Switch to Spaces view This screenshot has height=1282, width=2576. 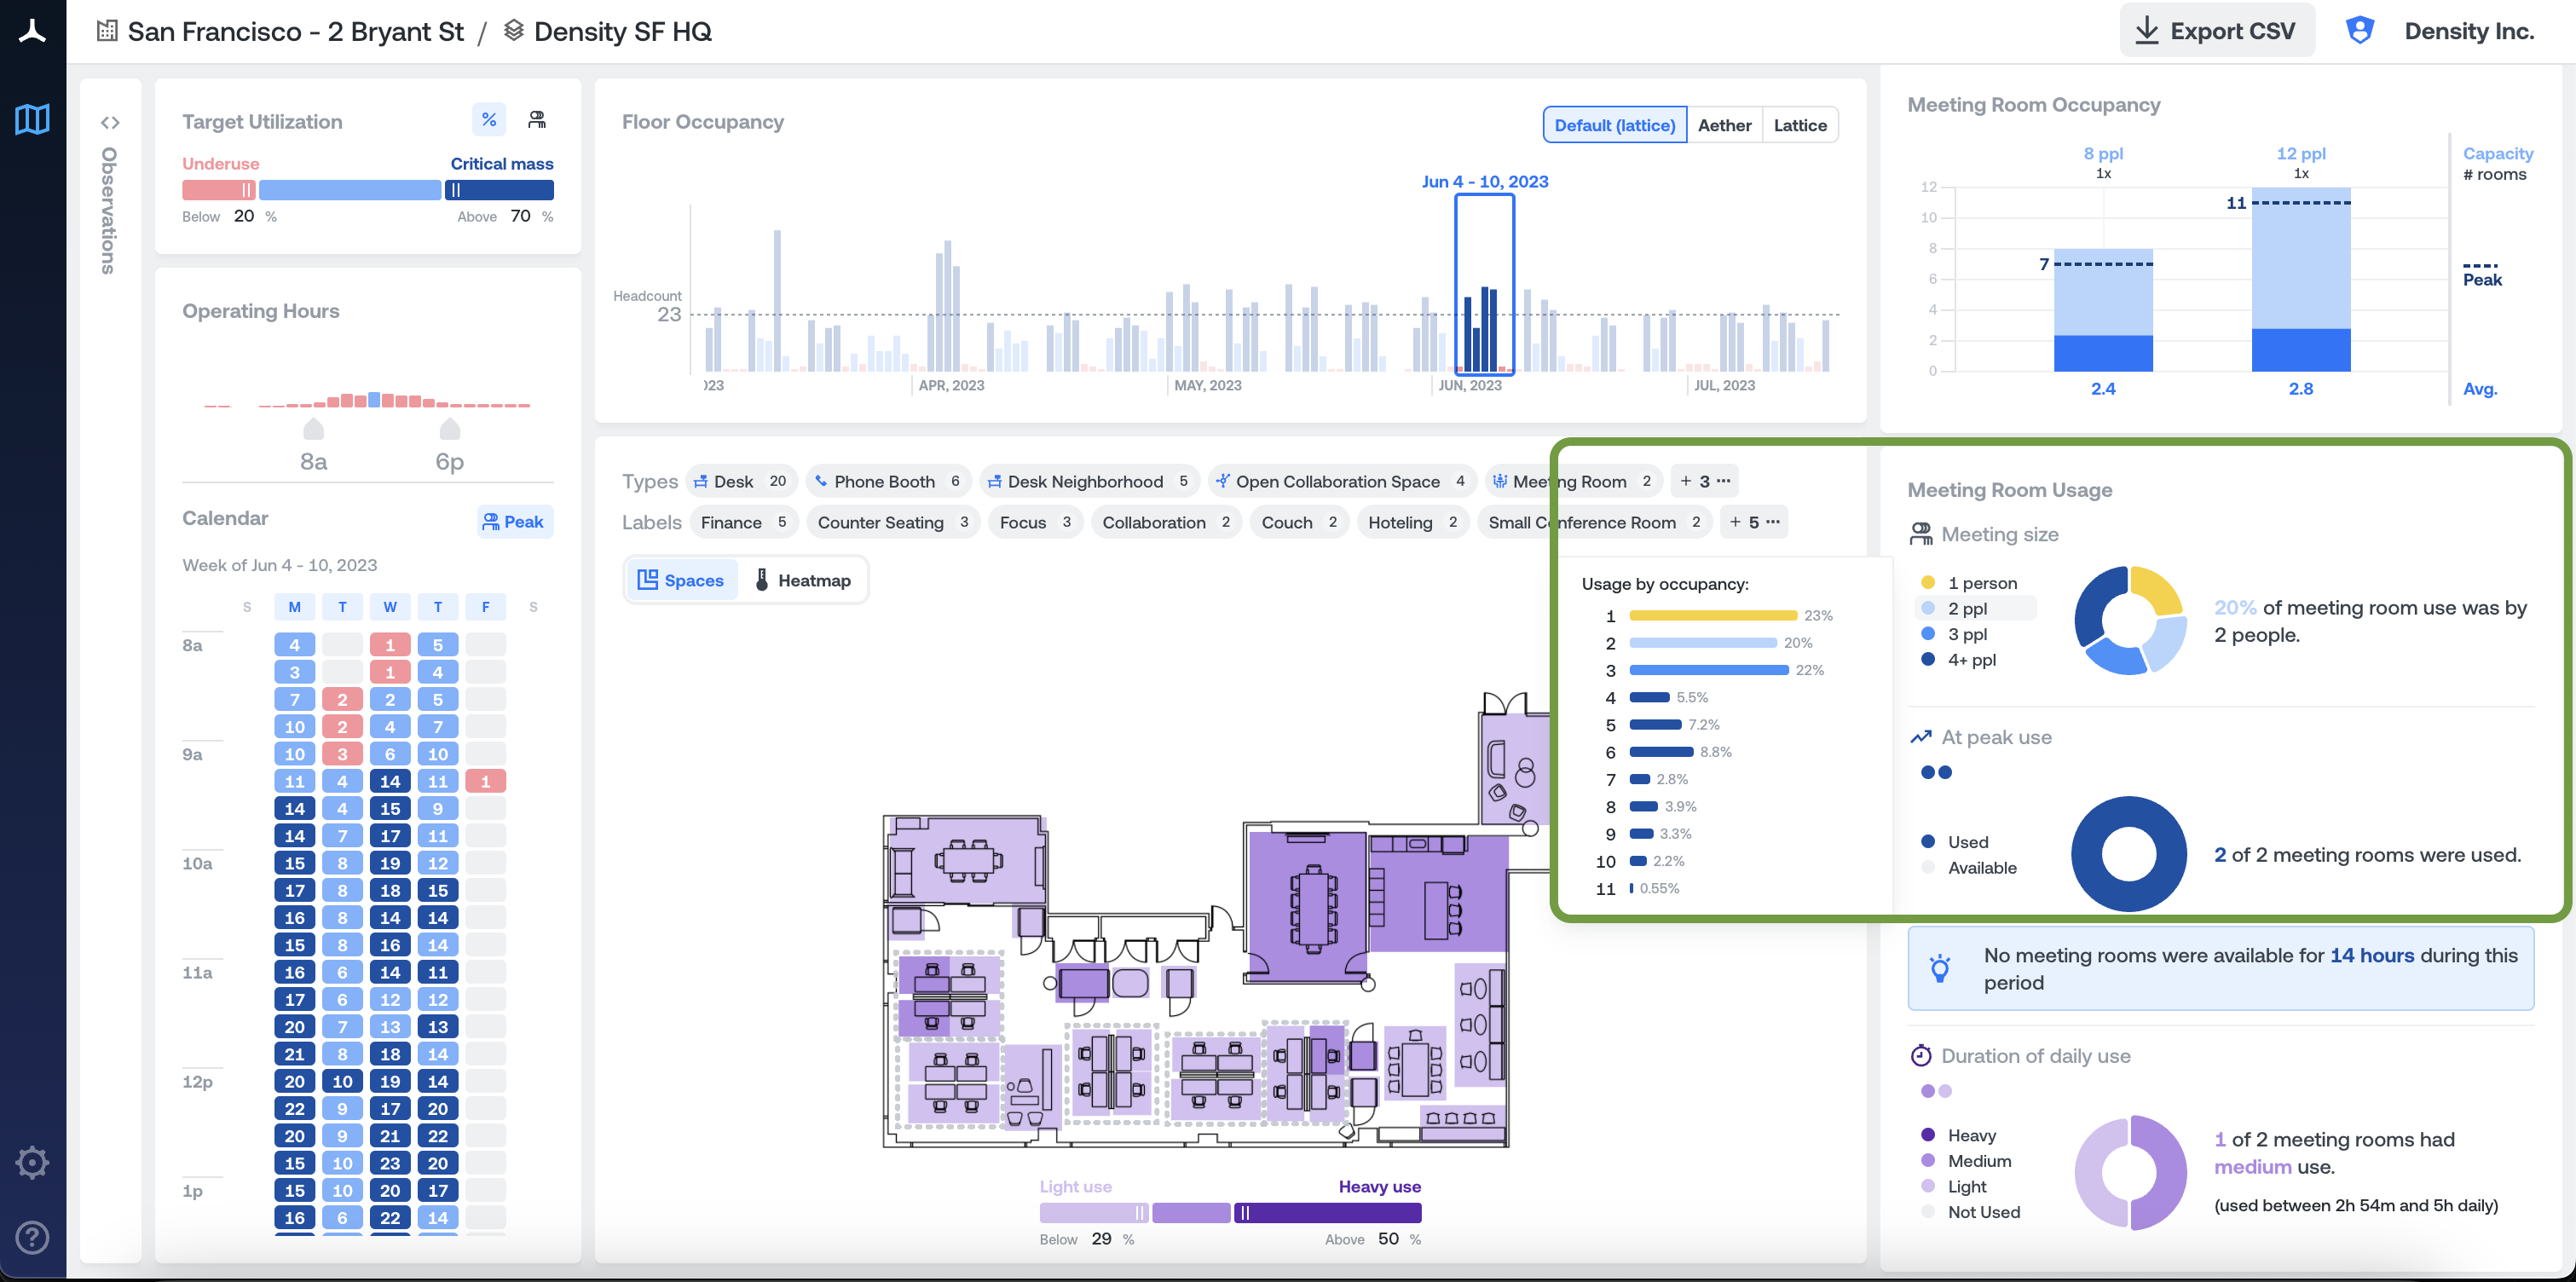(681, 580)
